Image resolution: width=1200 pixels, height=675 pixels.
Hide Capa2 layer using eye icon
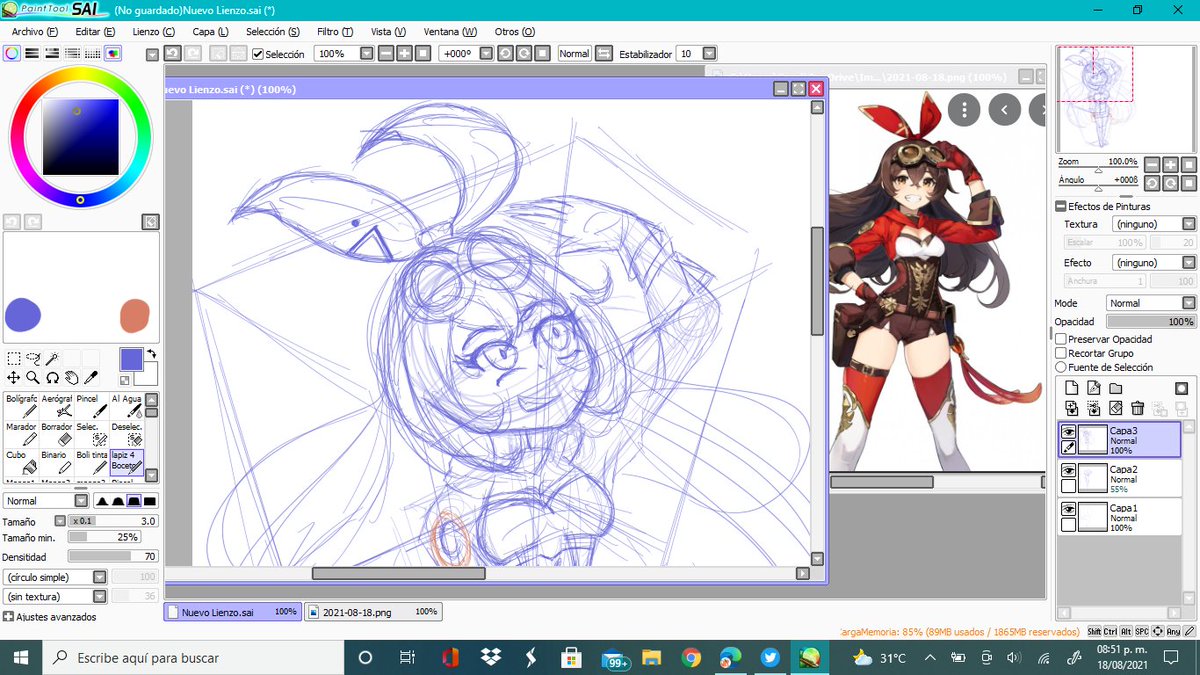tap(1068, 470)
